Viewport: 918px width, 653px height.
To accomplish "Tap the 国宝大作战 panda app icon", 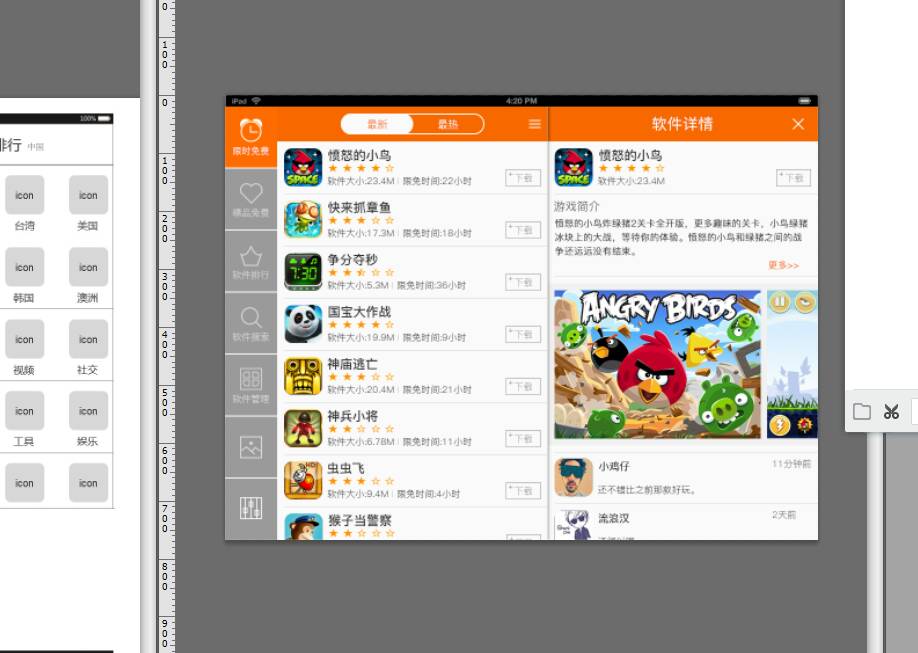I will click(x=303, y=323).
